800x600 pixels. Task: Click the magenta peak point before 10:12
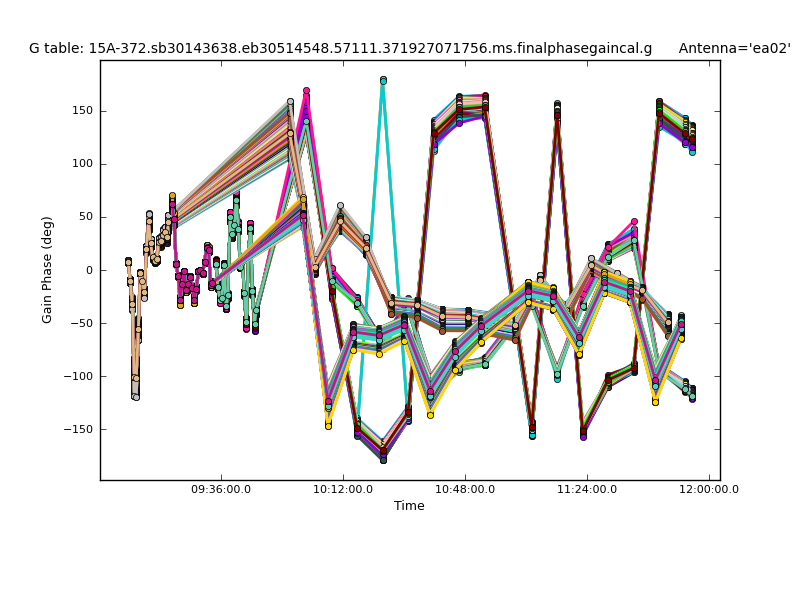306,91
